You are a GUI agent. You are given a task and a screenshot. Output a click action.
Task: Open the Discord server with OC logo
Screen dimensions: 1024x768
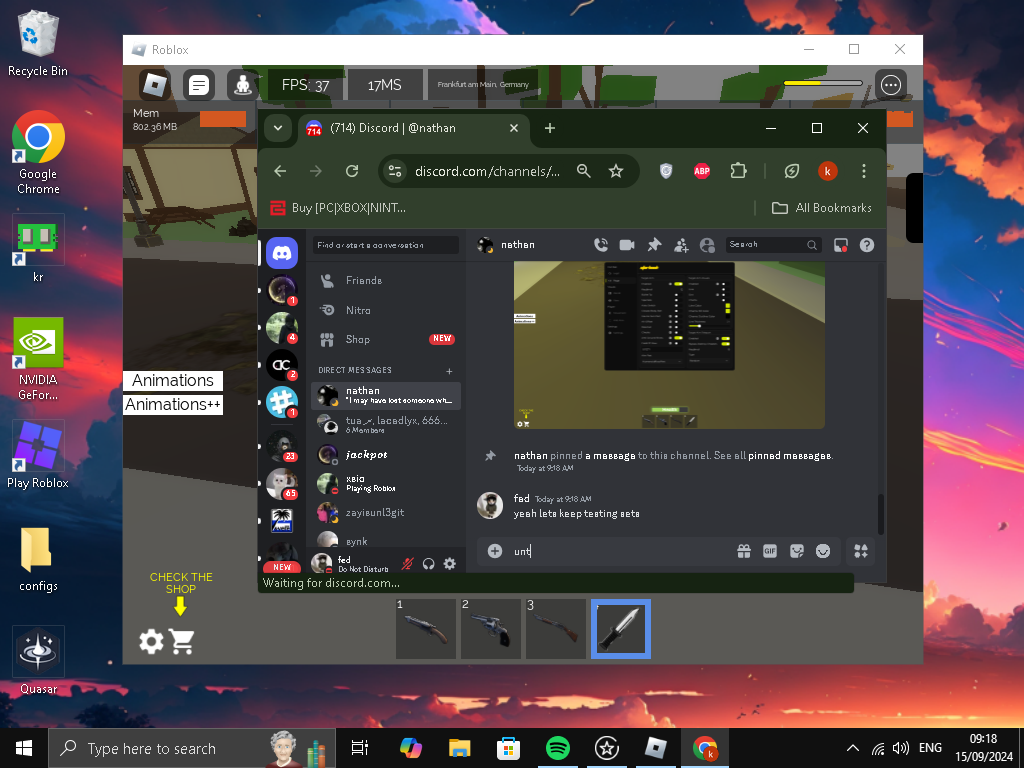coord(282,365)
